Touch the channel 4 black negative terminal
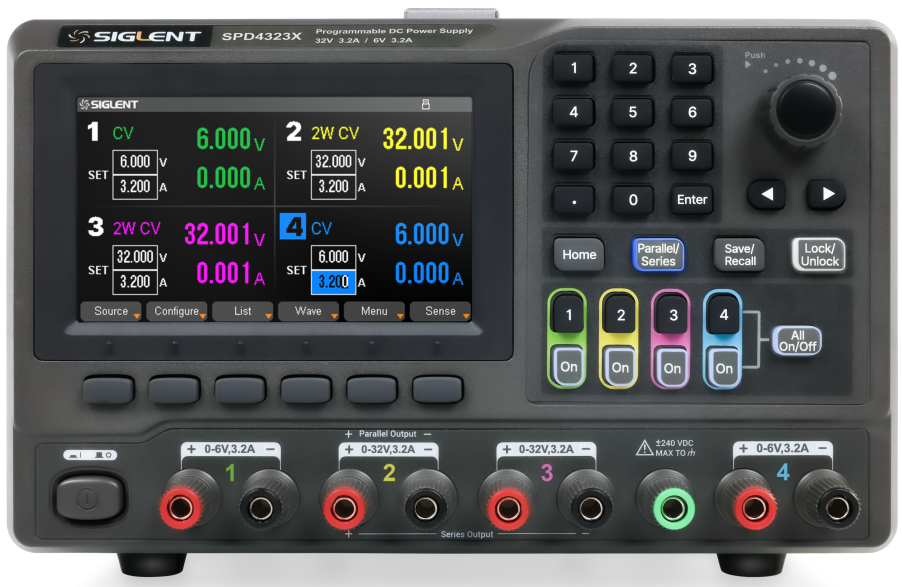This screenshot has height=587, width=902. [x=837, y=508]
